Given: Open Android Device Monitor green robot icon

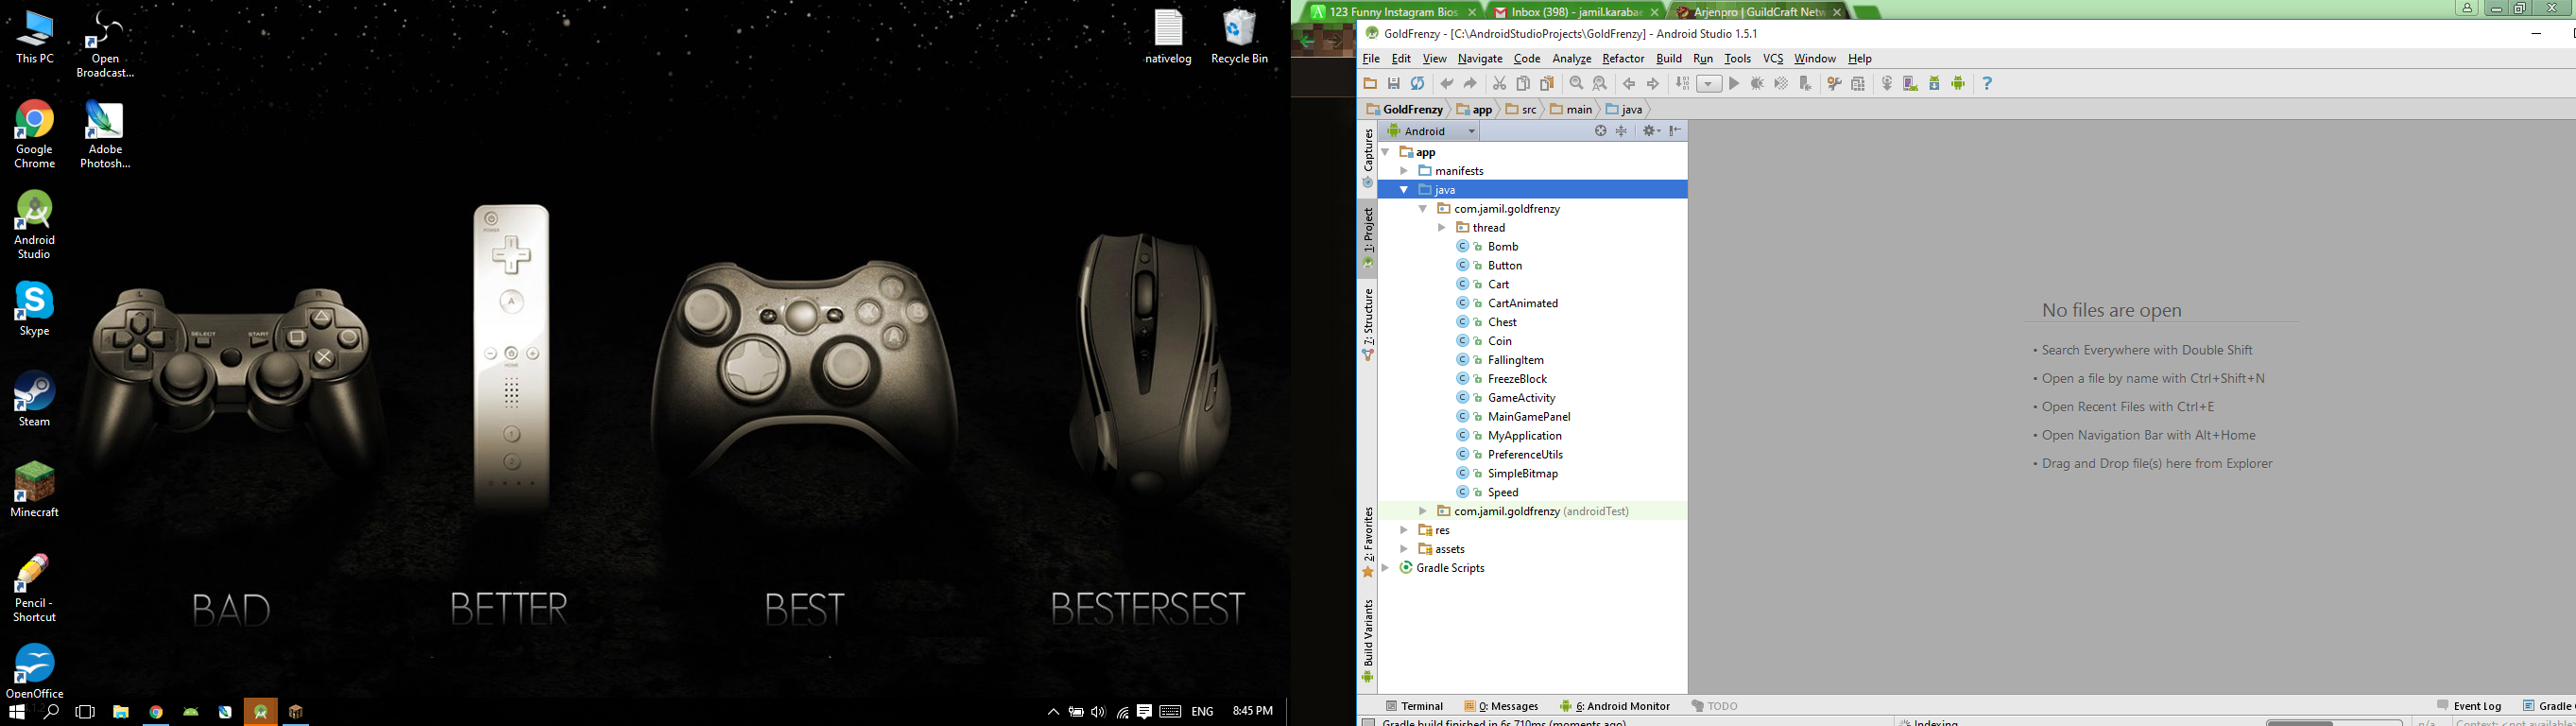Looking at the screenshot, I should [x=1958, y=84].
